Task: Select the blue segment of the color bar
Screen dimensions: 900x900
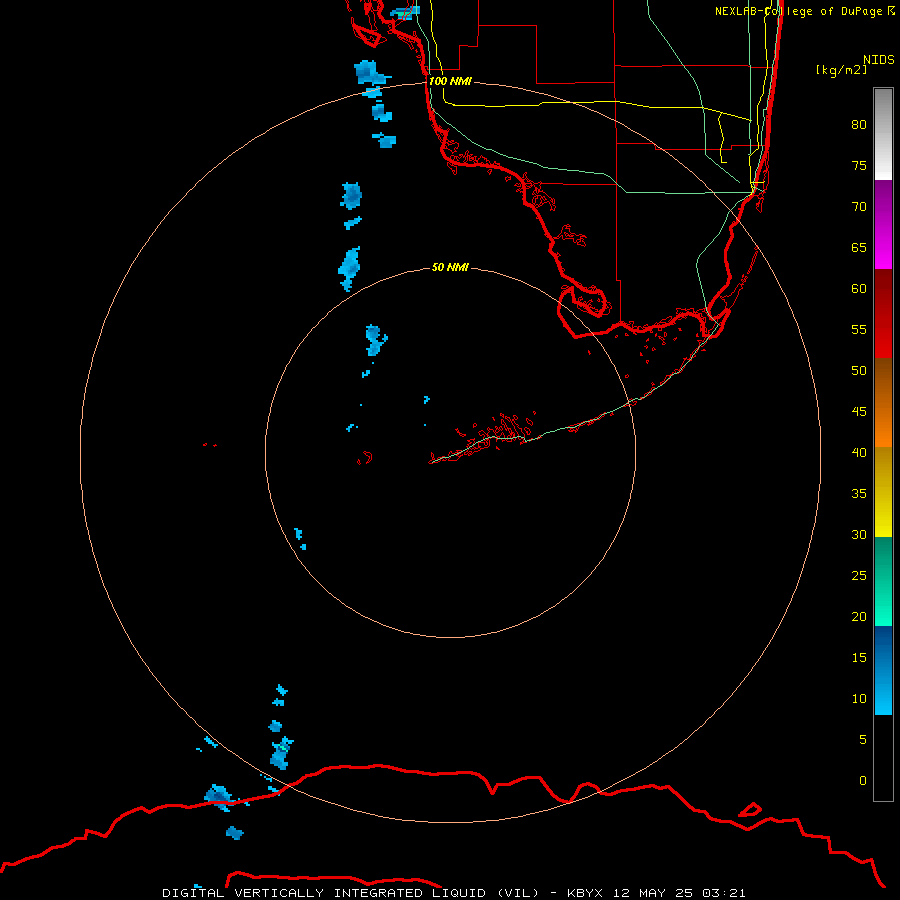Action: coord(883,670)
